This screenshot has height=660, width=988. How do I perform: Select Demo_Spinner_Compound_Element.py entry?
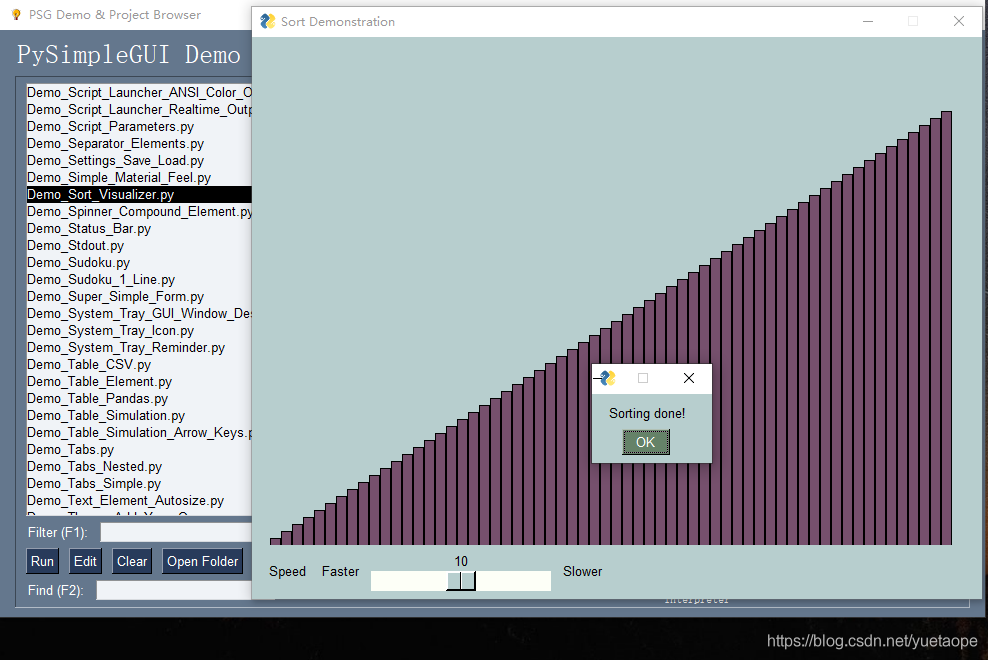coord(139,211)
